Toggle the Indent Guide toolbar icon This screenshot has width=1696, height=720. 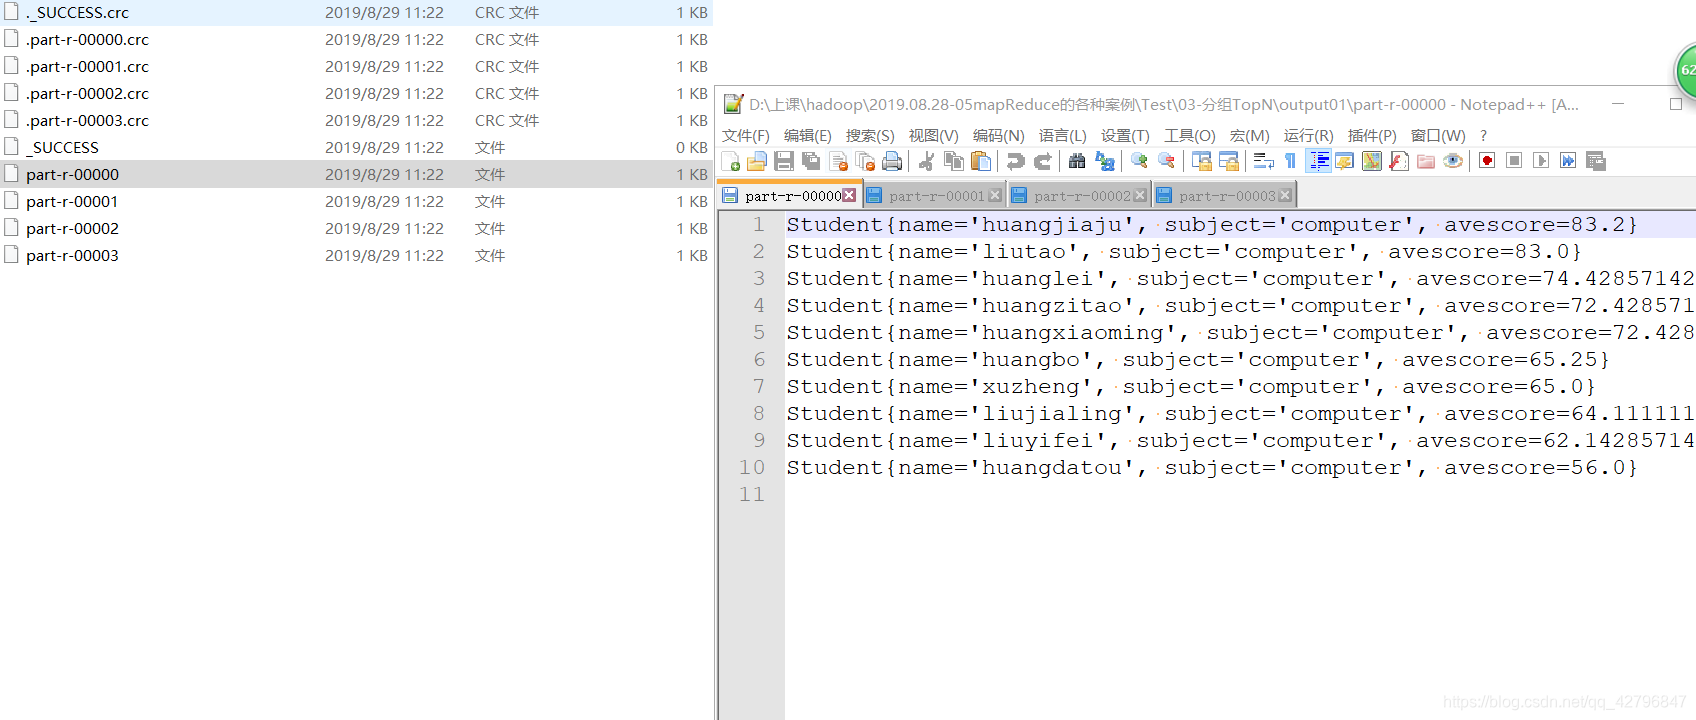pyautogui.click(x=1319, y=161)
